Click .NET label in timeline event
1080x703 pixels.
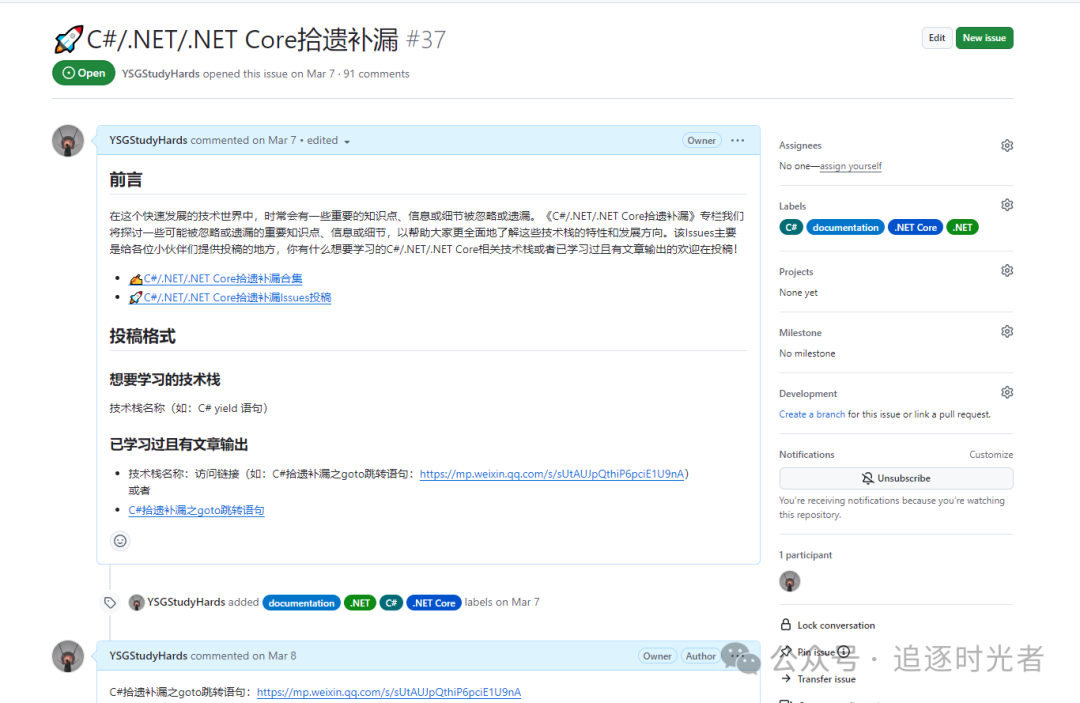(360, 603)
